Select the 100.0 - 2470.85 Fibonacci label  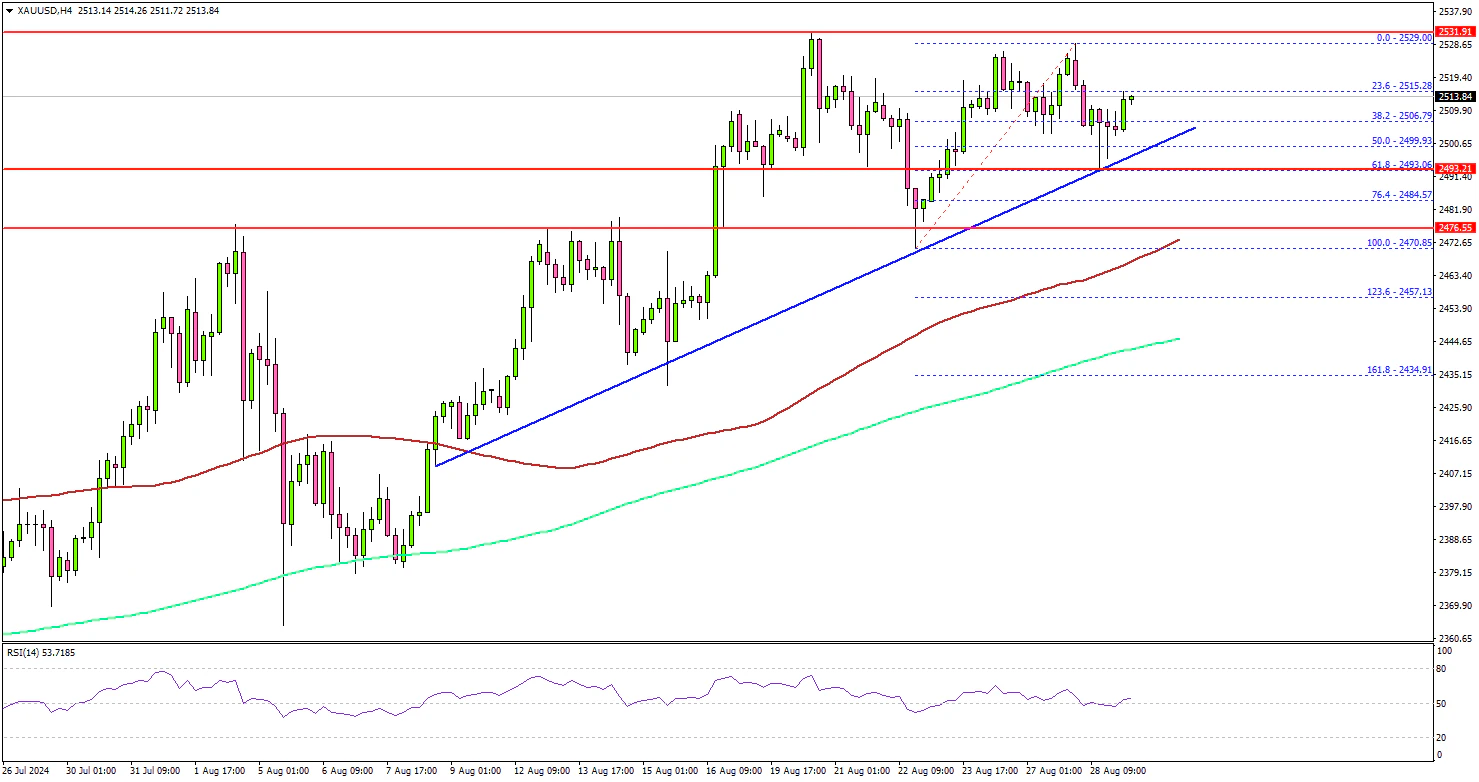tap(1400, 243)
